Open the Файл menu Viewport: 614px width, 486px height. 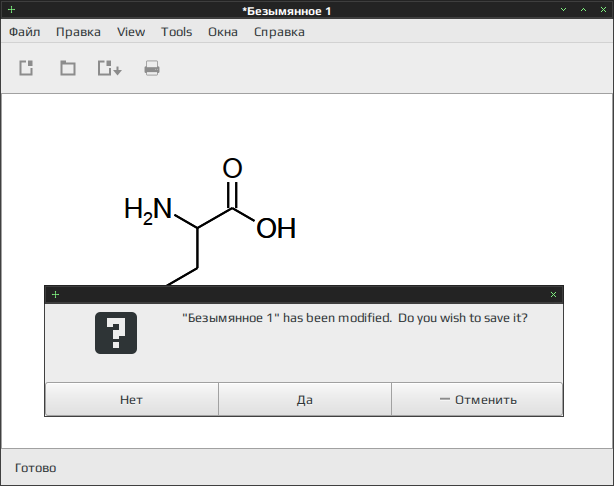[25, 32]
